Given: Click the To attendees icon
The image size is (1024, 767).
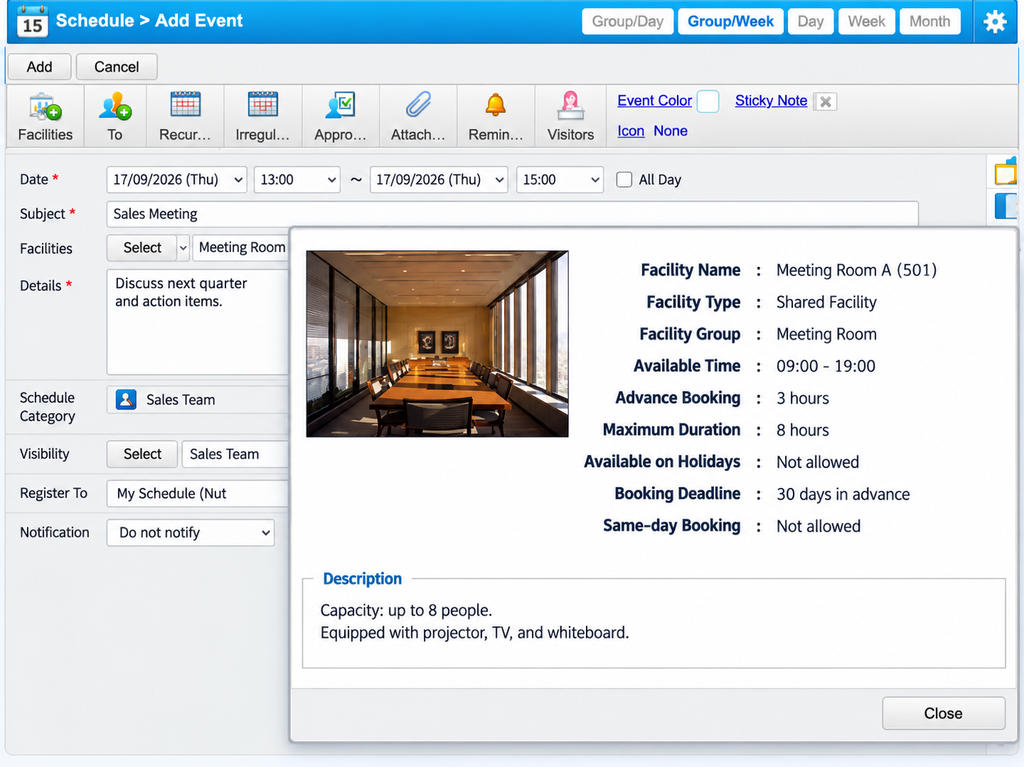Looking at the screenshot, I should tap(115, 116).
